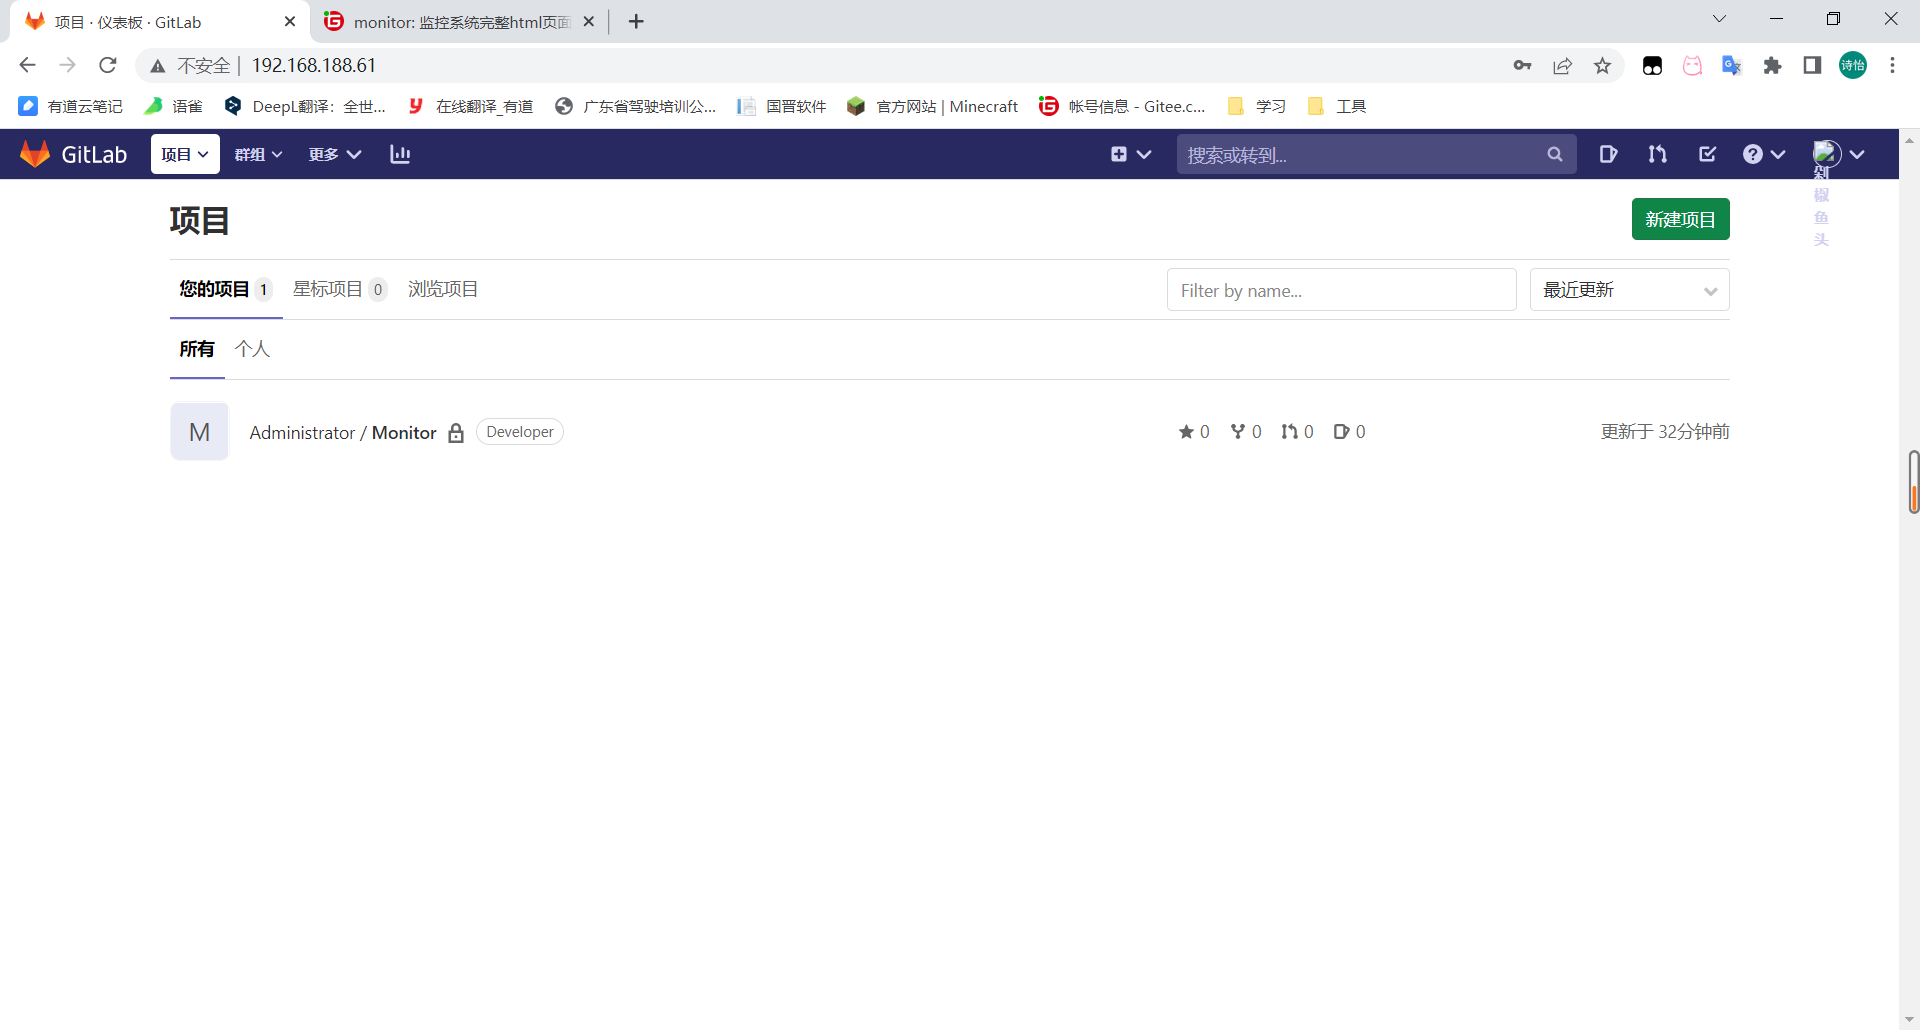Click the private project lock icon

coord(456,432)
